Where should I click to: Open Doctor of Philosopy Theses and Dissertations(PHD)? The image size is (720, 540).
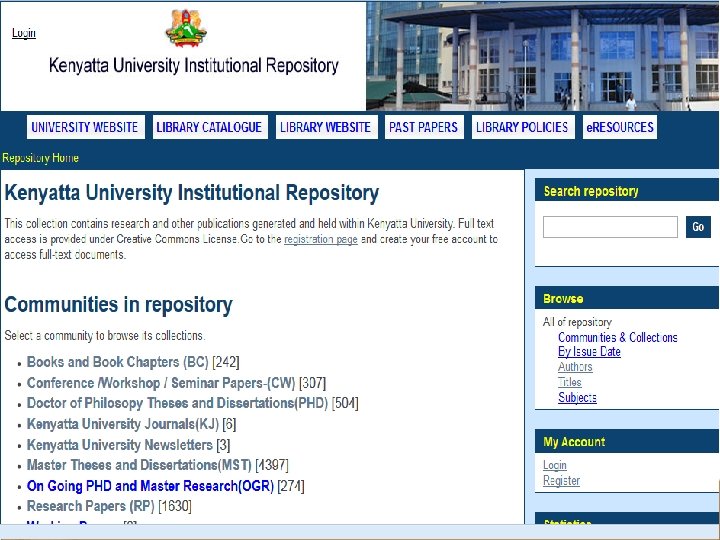click(x=177, y=403)
